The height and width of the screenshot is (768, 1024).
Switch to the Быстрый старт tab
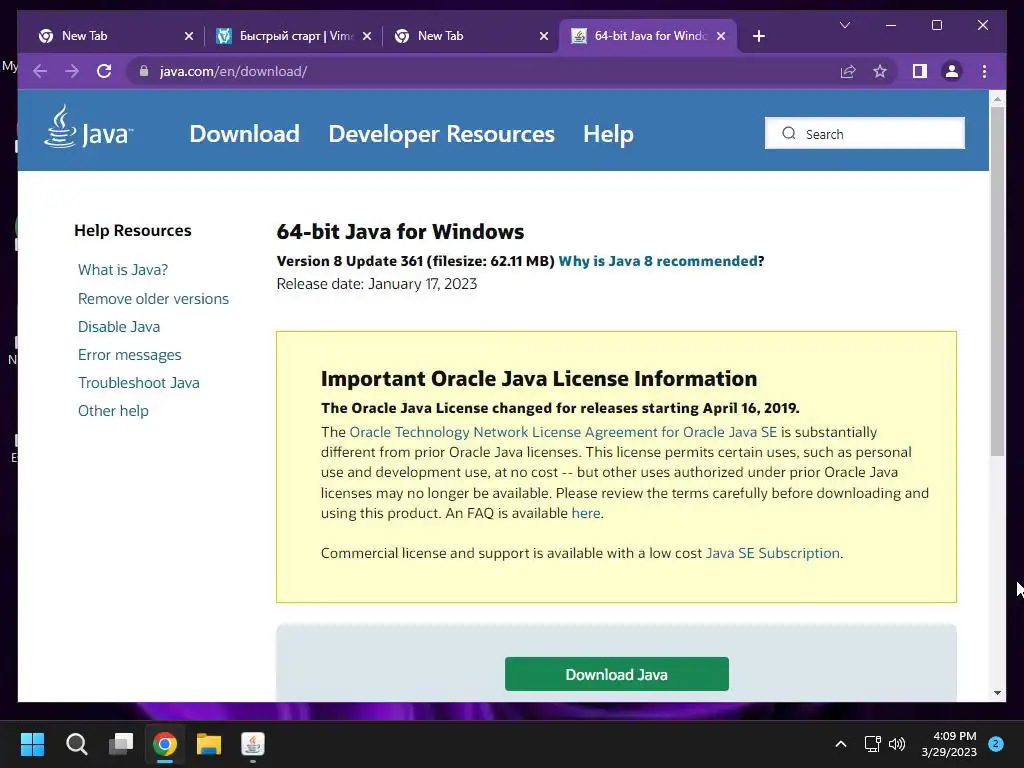click(294, 36)
